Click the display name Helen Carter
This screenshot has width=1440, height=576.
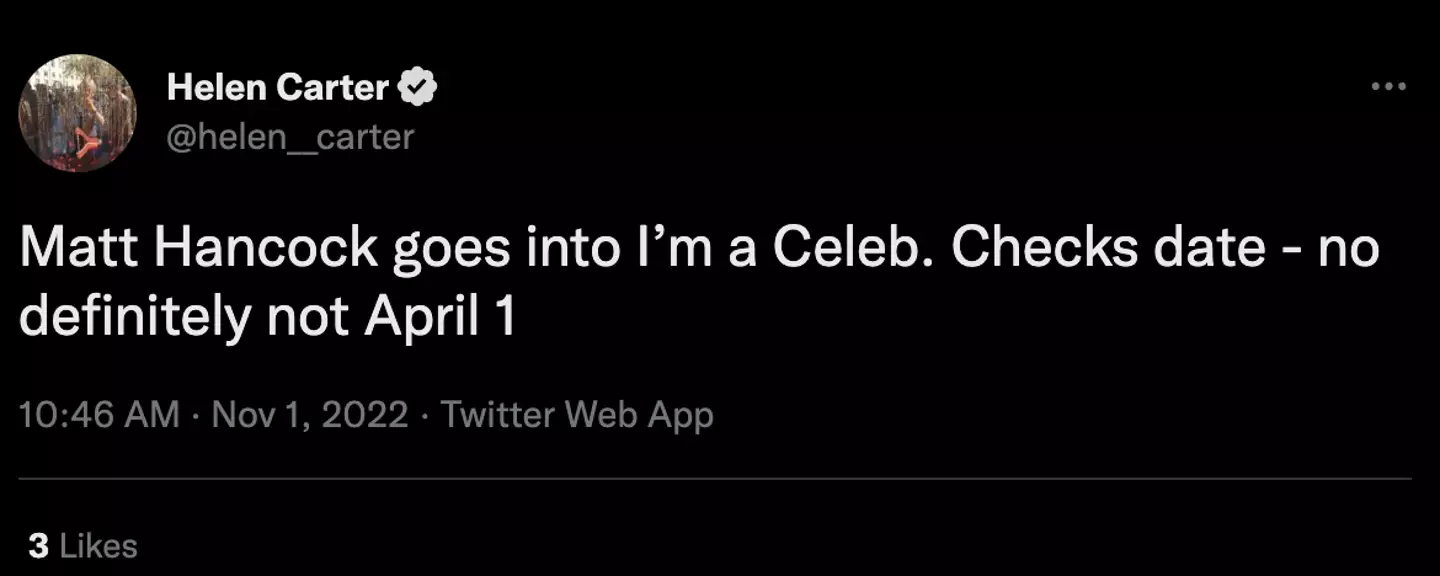(277, 88)
